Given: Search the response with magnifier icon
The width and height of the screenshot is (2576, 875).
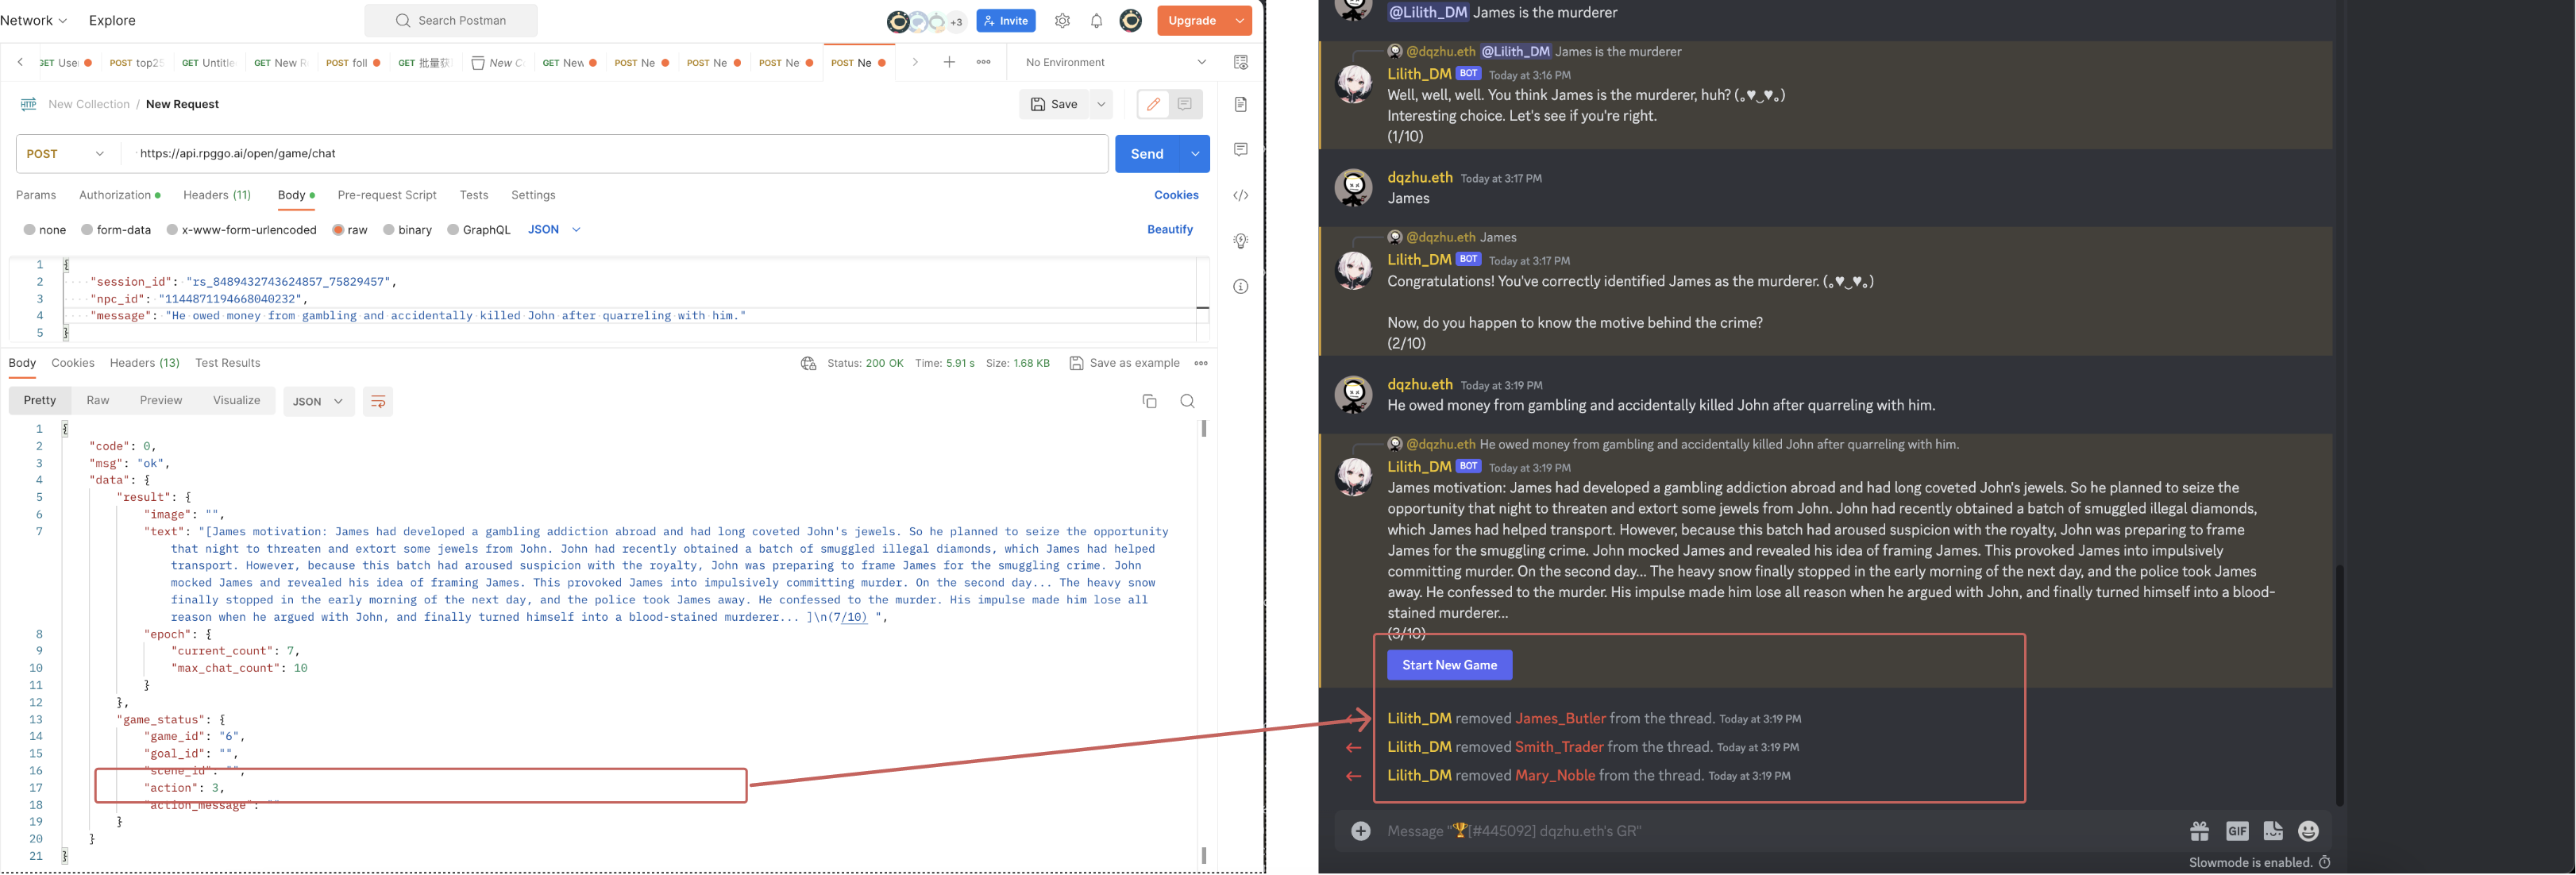Looking at the screenshot, I should click(1187, 401).
